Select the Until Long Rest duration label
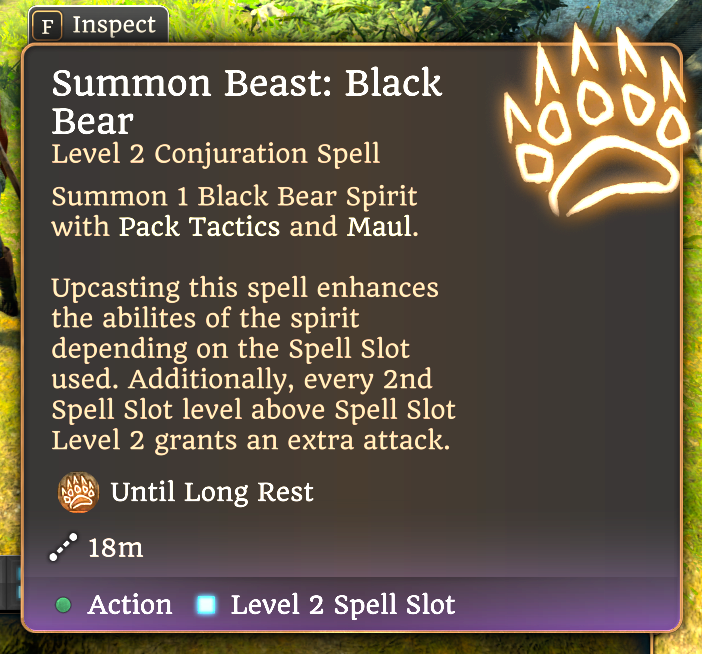Viewport: 702px width, 654px height. (212, 492)
